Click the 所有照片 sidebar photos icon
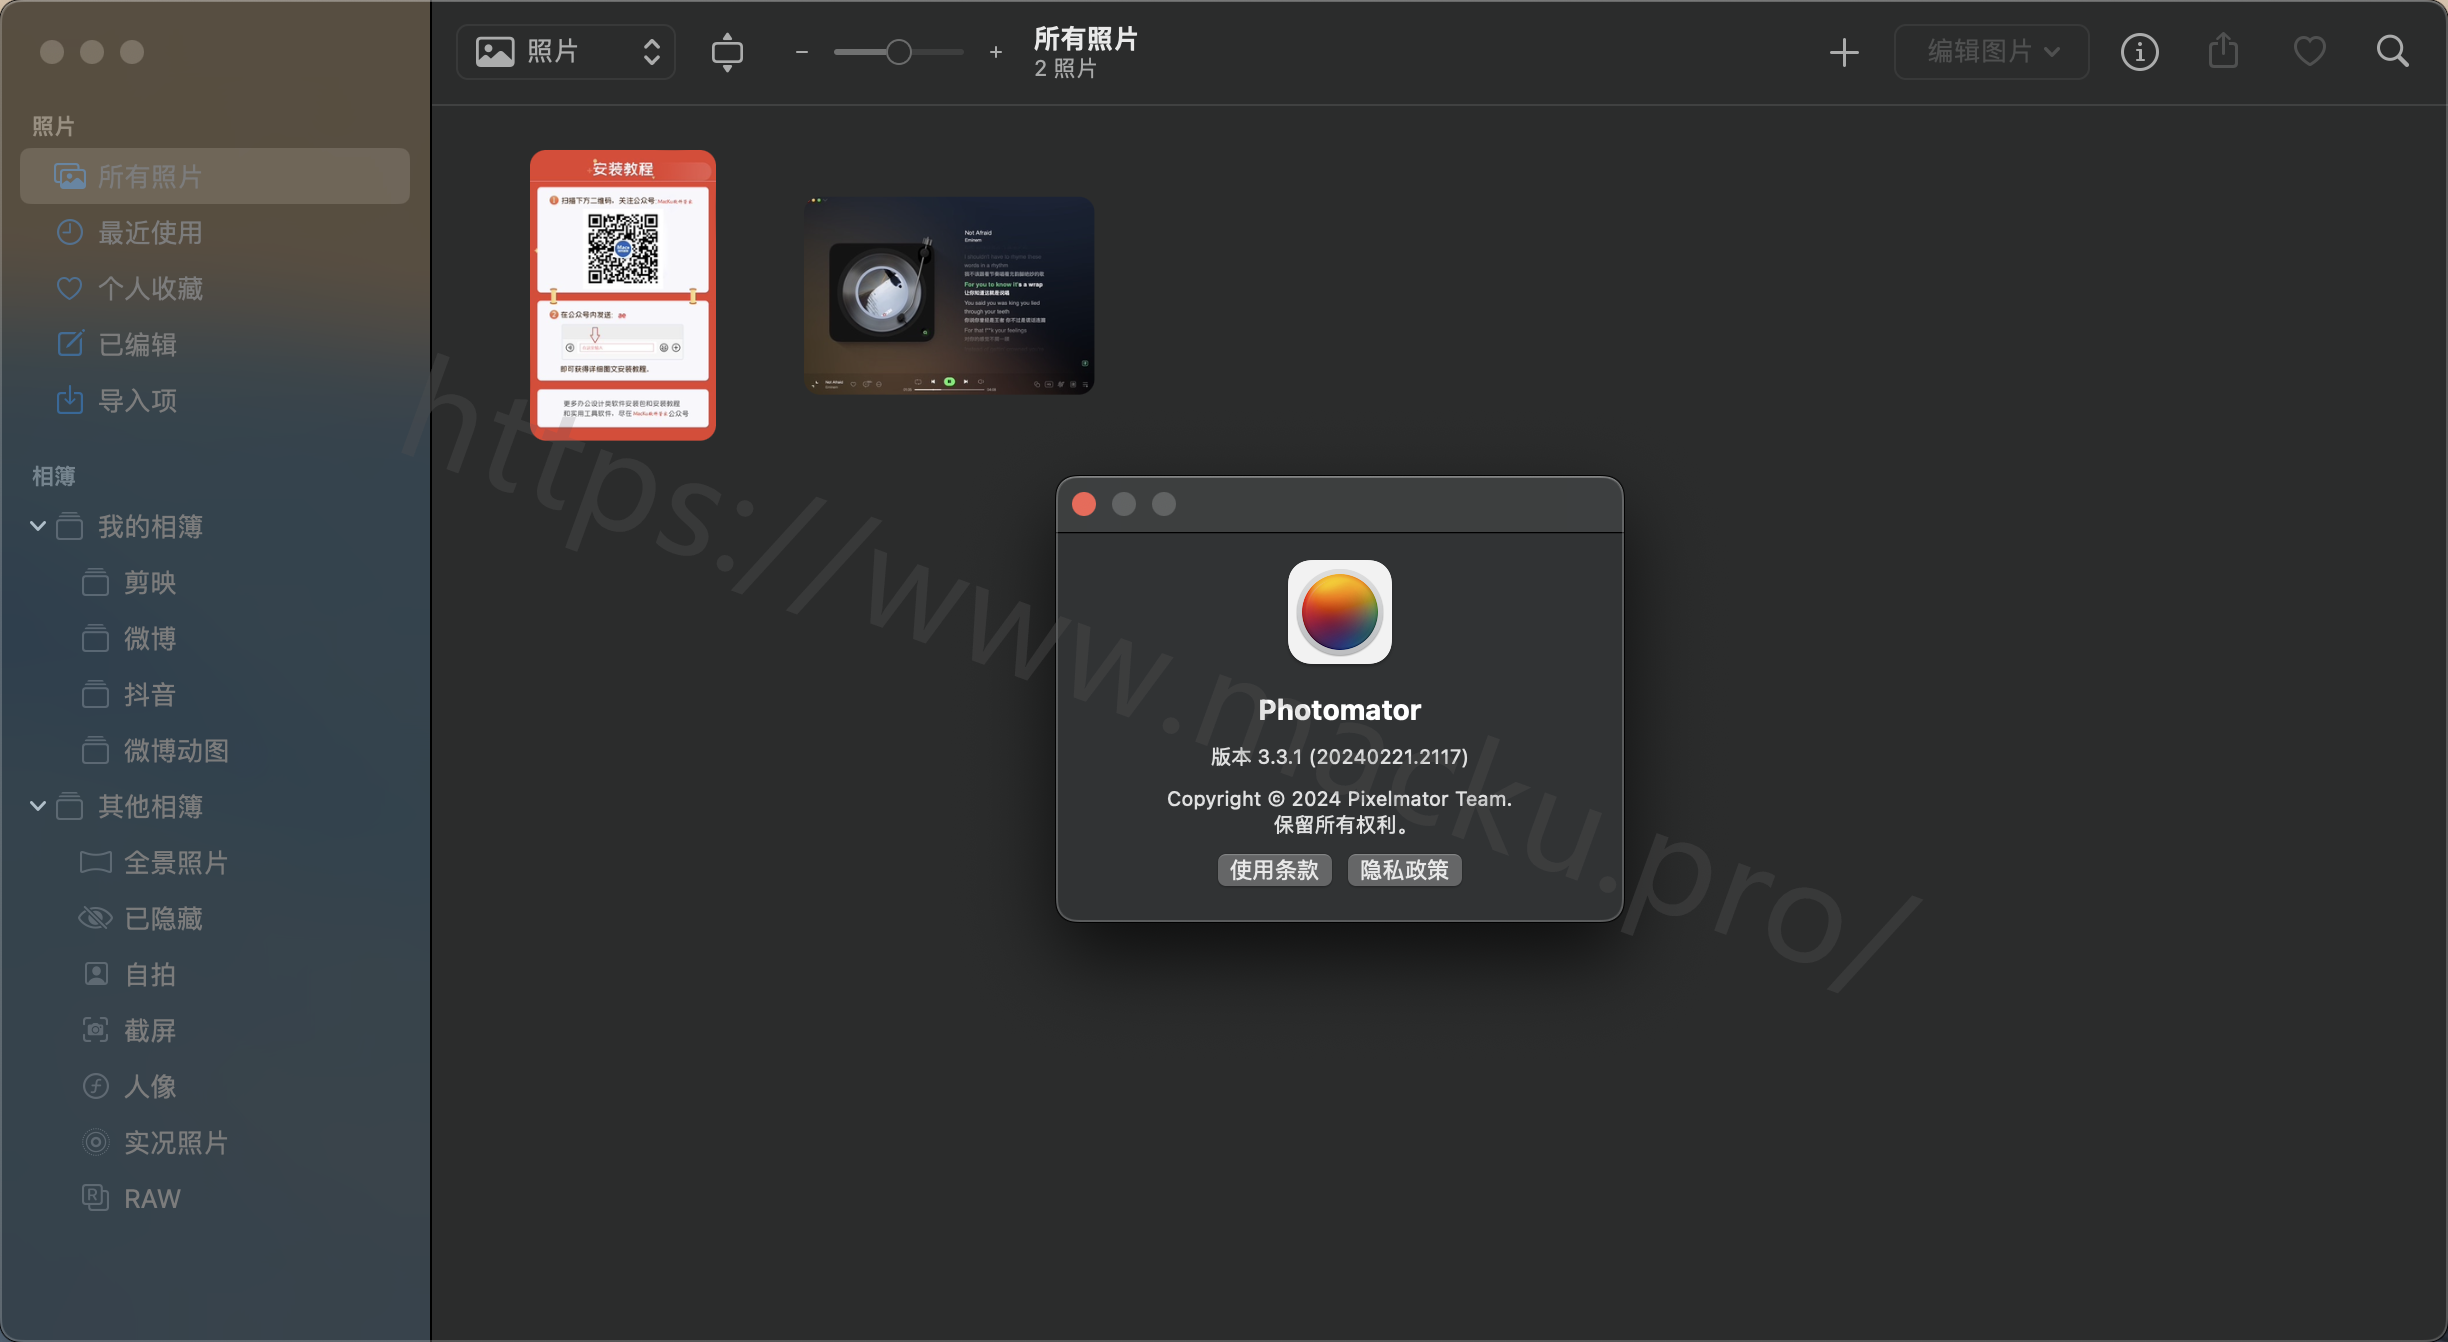This screenshot has height=1342, width=2448. 69,177
